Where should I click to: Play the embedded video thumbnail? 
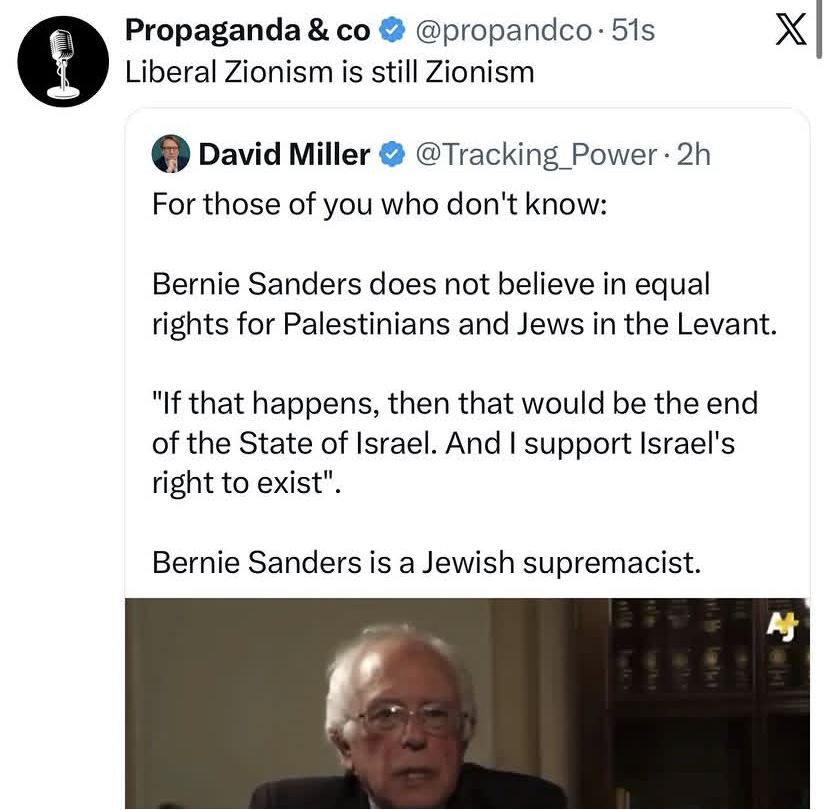467,703
